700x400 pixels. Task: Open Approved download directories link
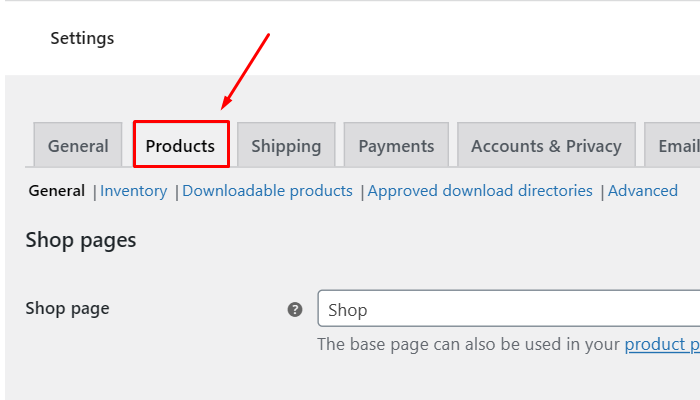480,190
